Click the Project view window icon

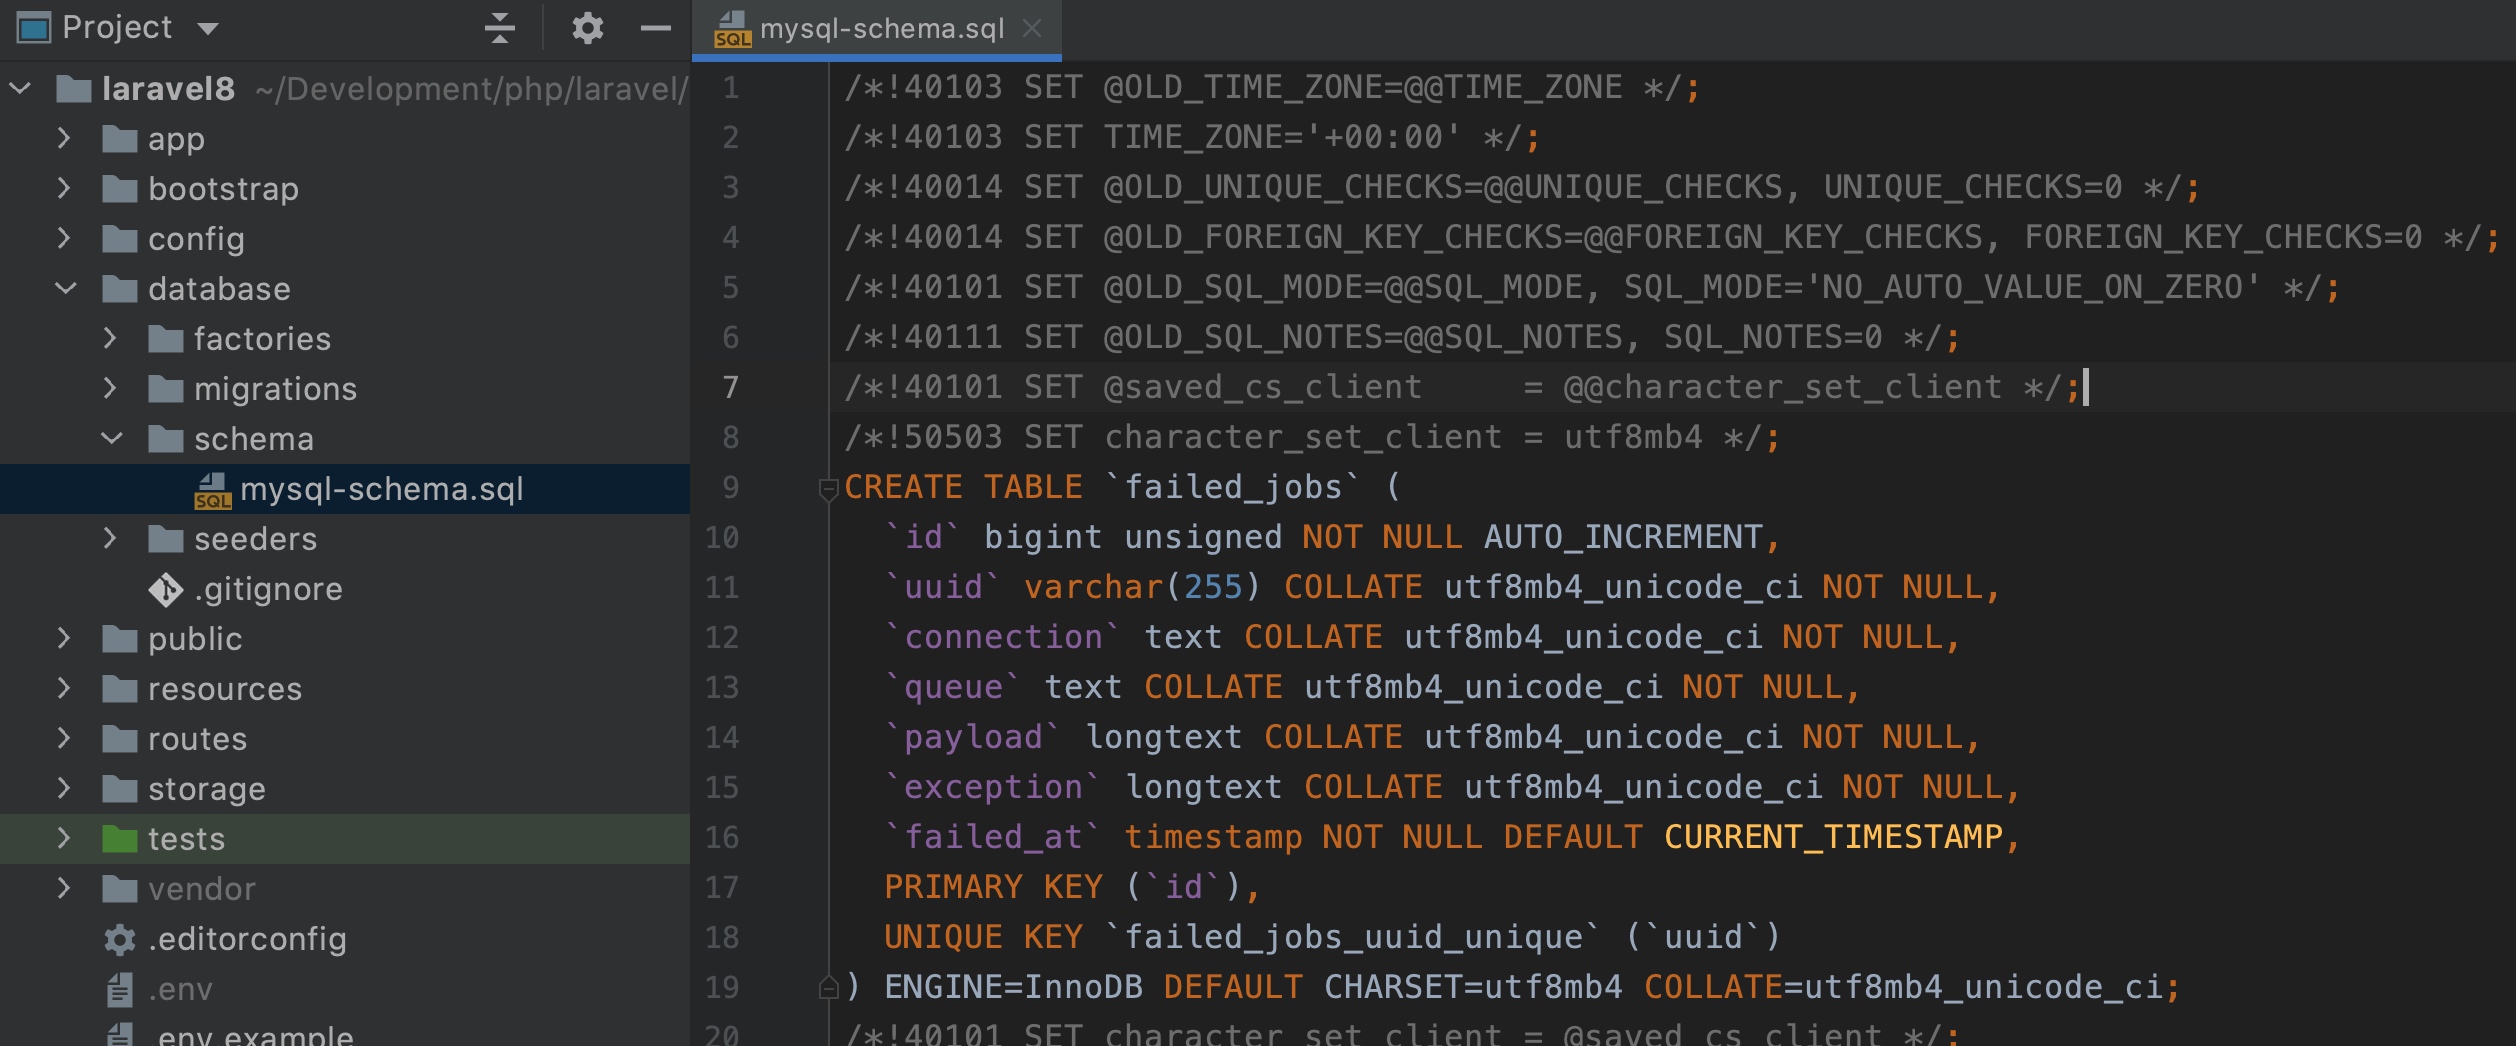(x=33, y=28)
